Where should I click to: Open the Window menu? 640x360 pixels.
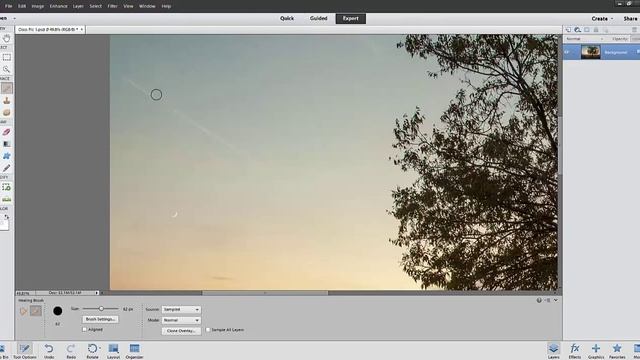[147, 6]
